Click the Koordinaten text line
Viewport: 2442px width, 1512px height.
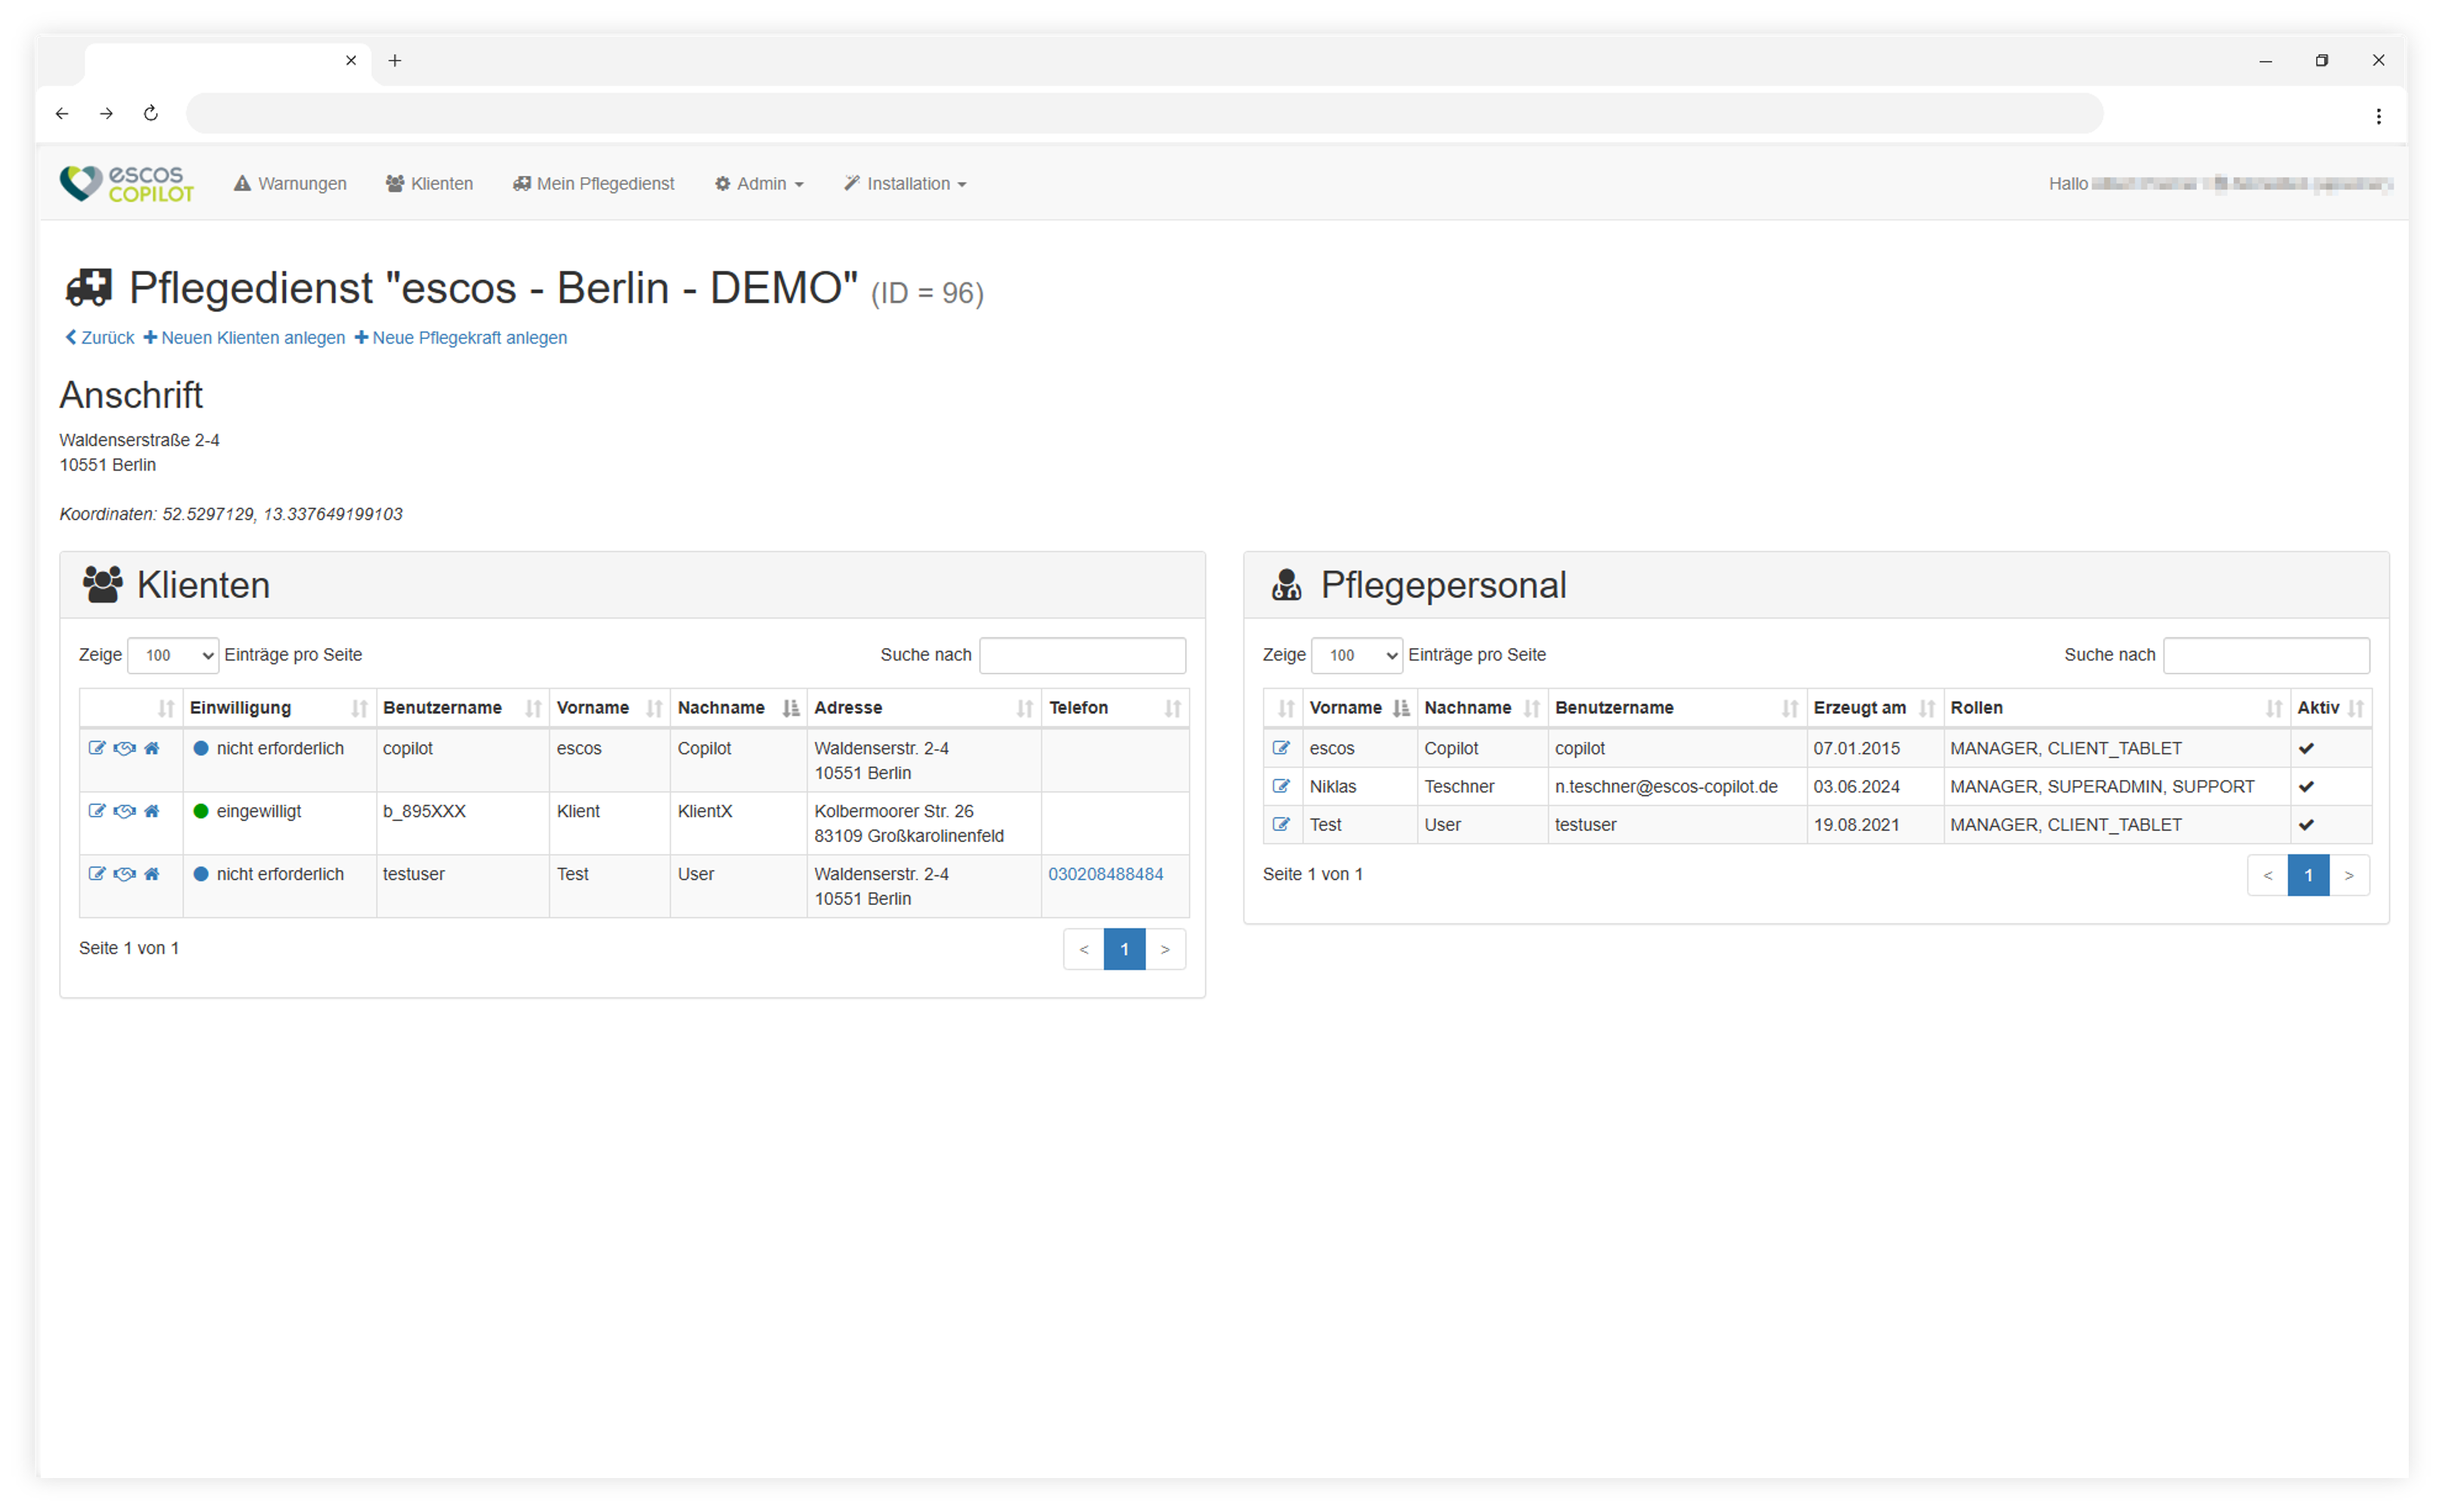point(231,514)
